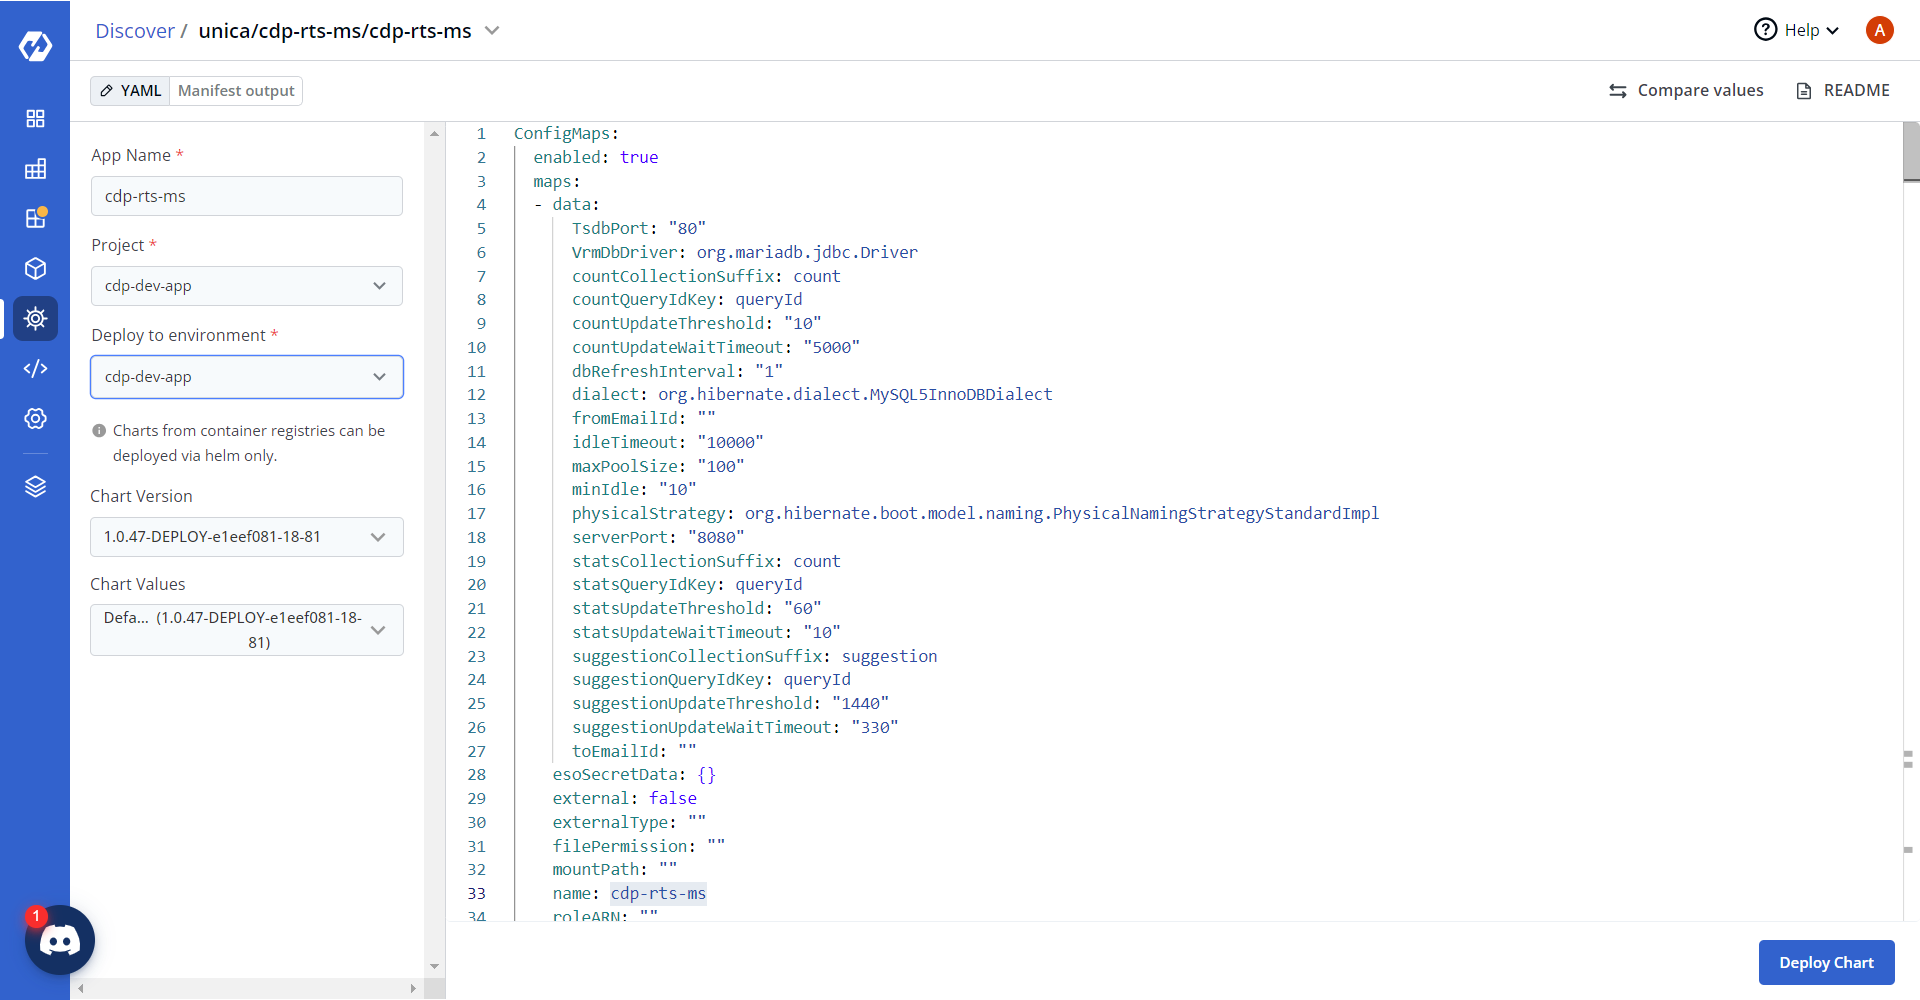This screenshot has width=1920, height=1000.
Task: Open the Applications grid icon in sidebar
Action: click(35, 119)
